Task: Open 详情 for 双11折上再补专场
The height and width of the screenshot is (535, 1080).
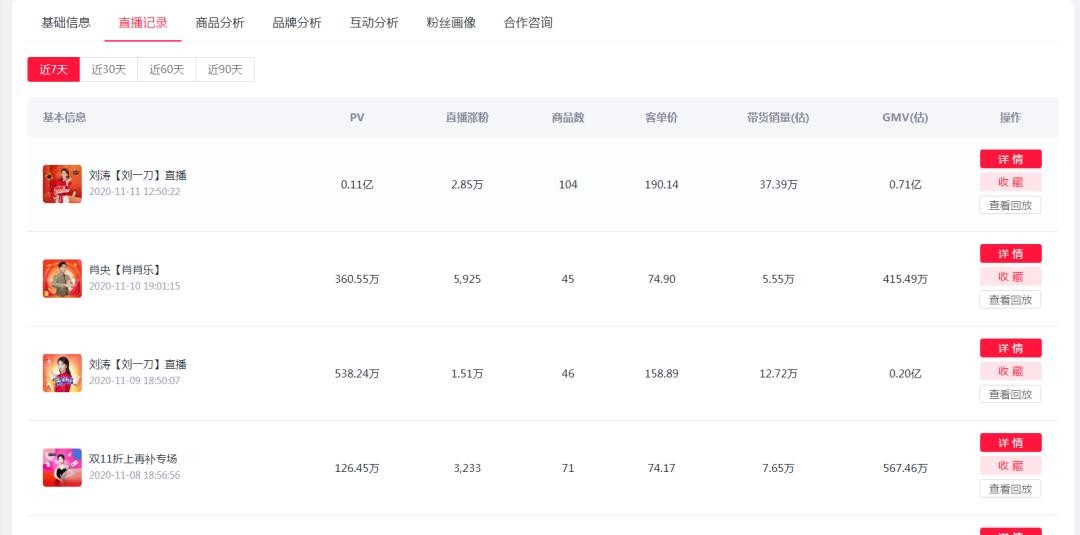Action: click(x=1010, y=443)
